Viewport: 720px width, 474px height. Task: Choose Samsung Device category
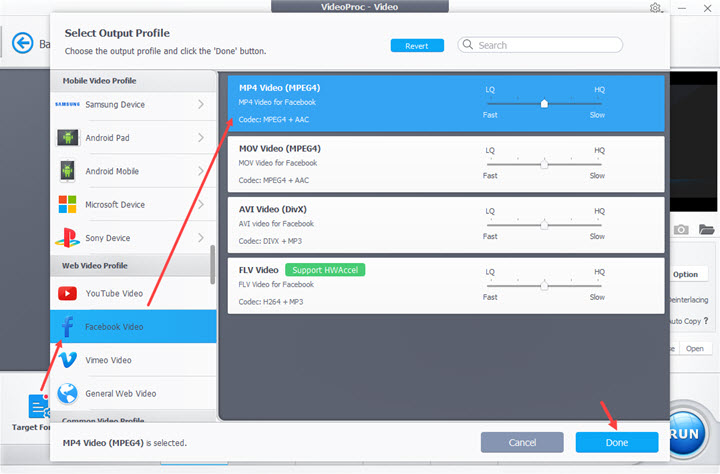click(133, 104)
